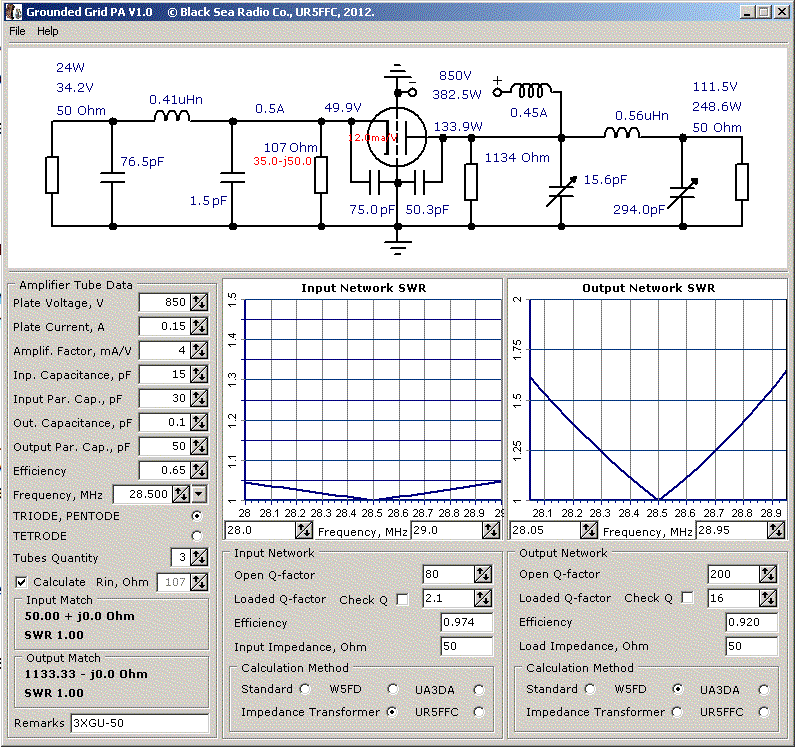Select Input Network UR5FFC calculation method
This screenshot has width=795, height=747.
click(479, 712)
